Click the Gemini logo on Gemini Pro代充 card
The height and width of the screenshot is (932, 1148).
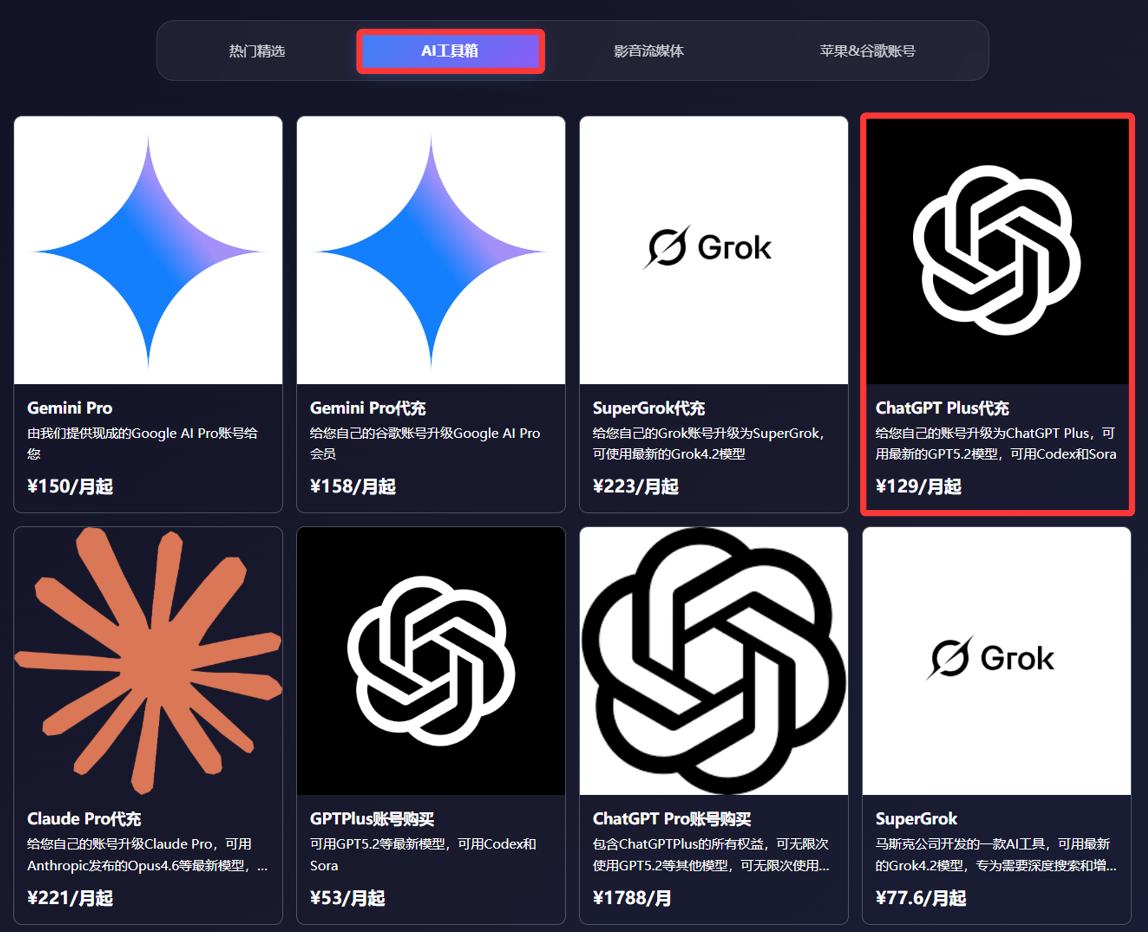[430, 250]
